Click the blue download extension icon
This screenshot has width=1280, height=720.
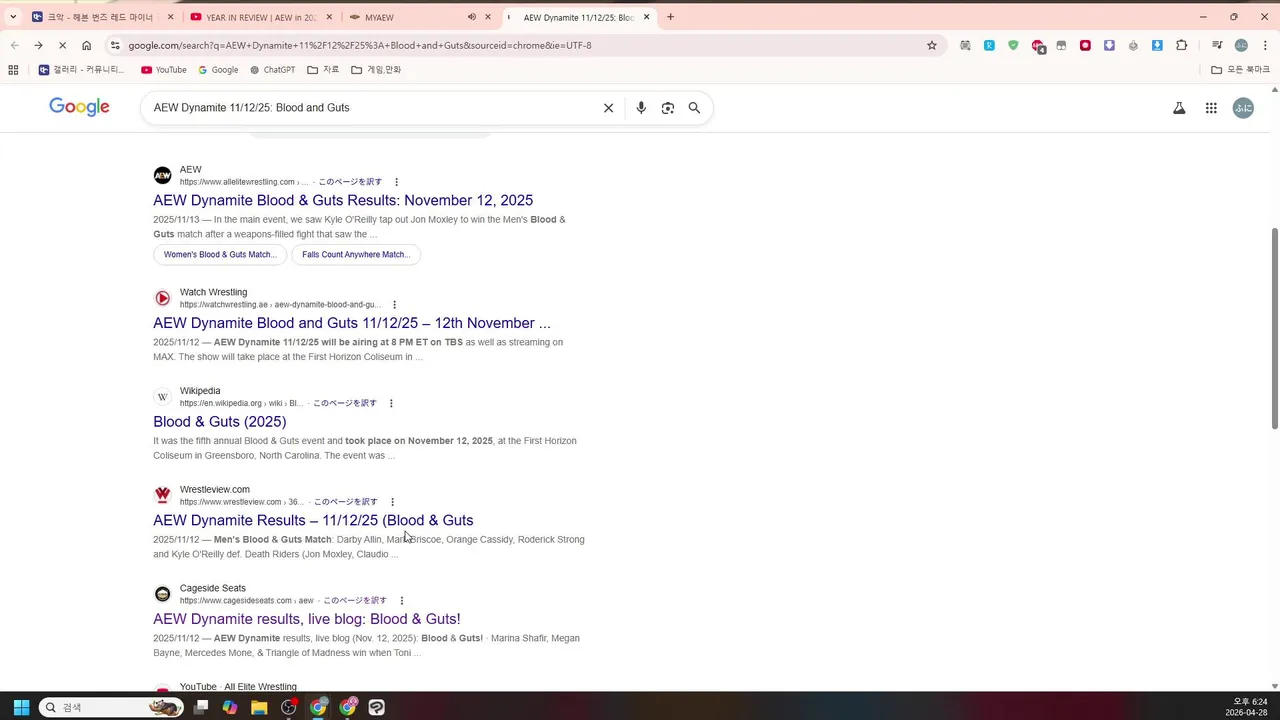tap(1157, 45)
